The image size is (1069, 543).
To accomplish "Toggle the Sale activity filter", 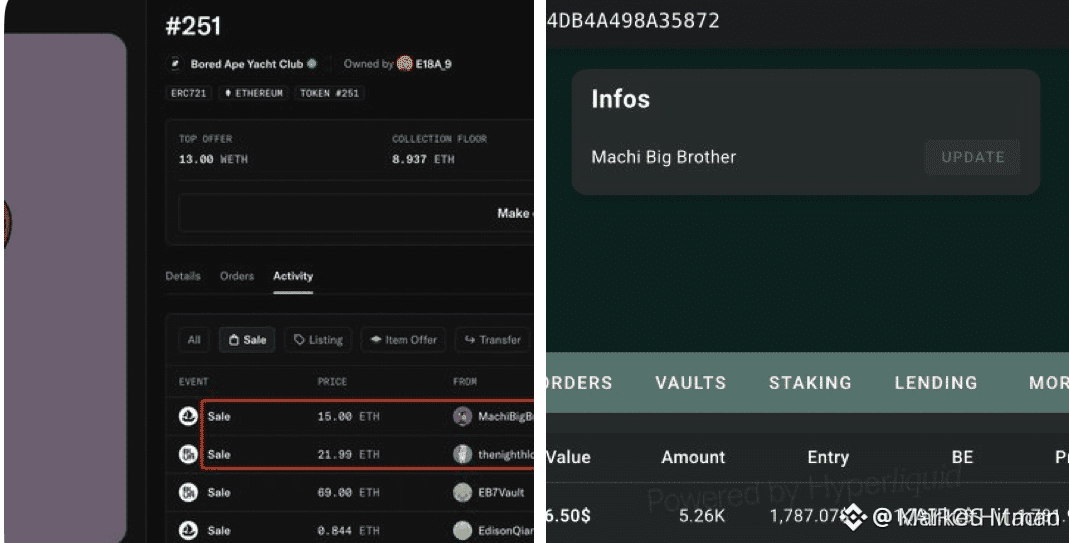I will click(x=247, y=340).
